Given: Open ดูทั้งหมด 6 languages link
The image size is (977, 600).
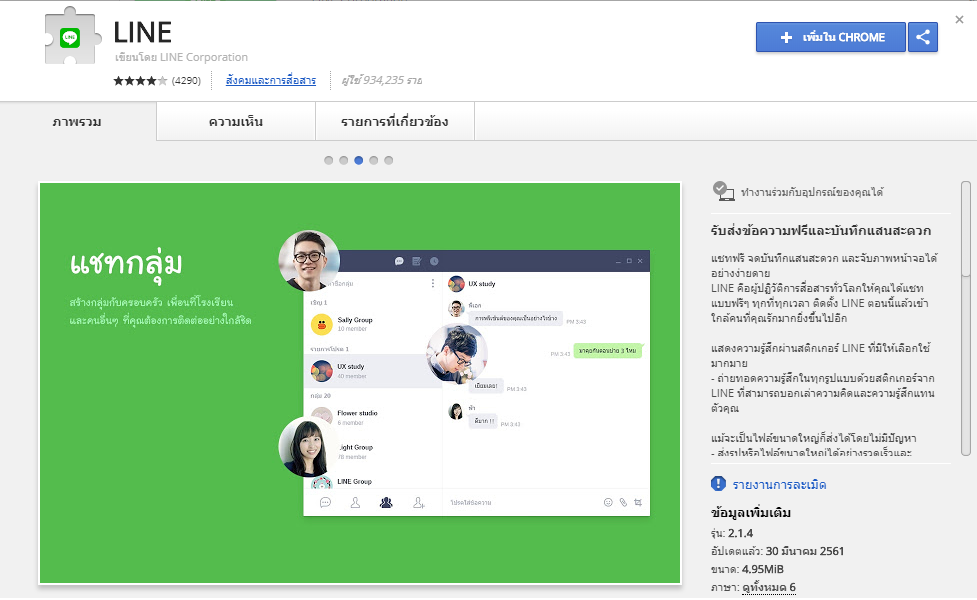Looking at the screenshot, I should pyautogui.click(x=769, y=588).
